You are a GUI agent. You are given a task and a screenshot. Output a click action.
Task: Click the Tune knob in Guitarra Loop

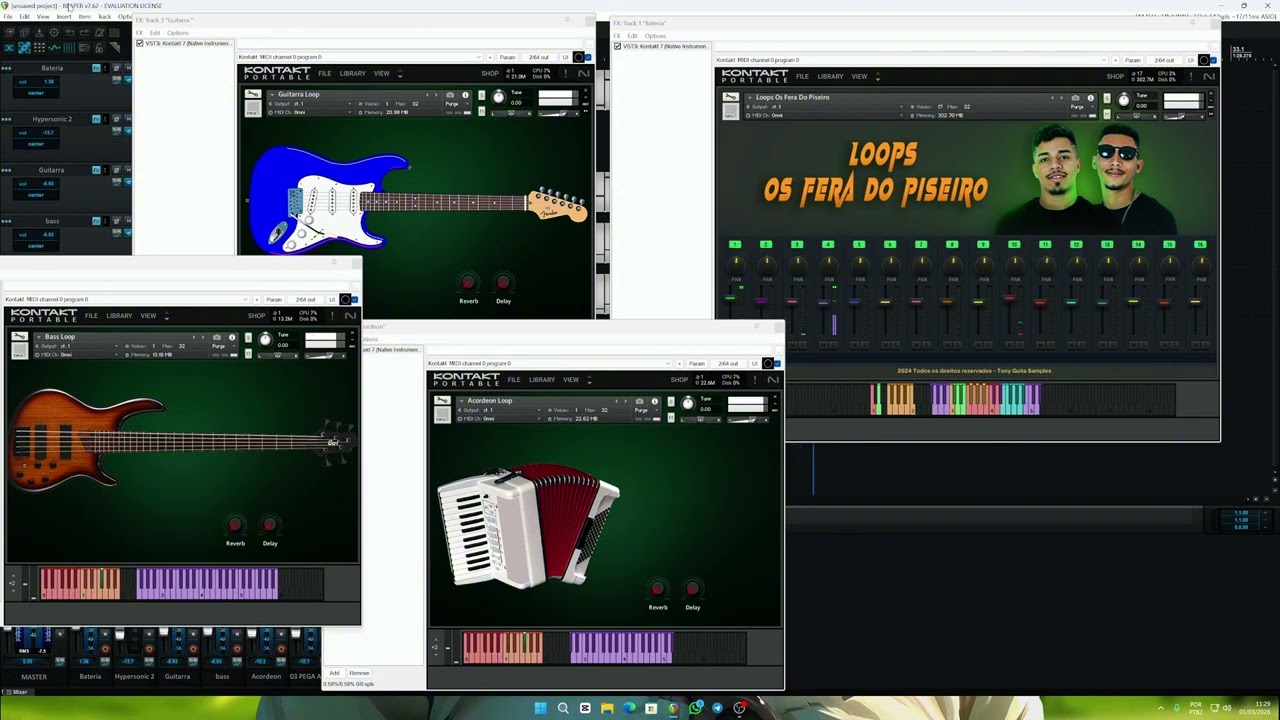(x=498, y=97)
